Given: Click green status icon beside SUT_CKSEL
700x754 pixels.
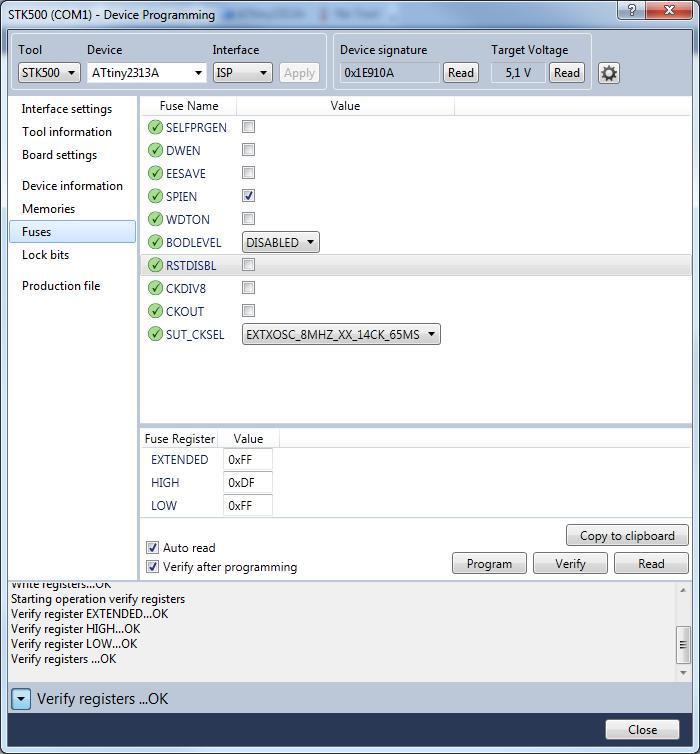Looking at the screenshot, I should click(x=155, y=334).
